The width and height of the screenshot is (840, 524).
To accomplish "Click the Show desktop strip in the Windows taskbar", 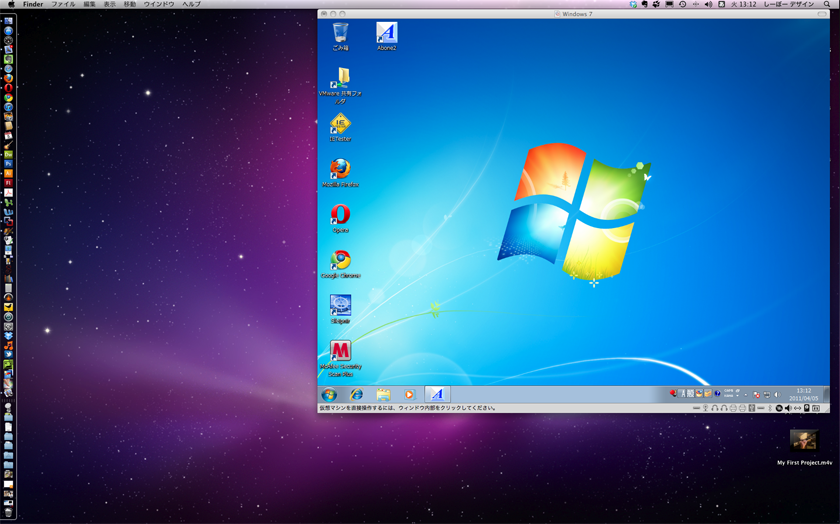I will point(827,394).
